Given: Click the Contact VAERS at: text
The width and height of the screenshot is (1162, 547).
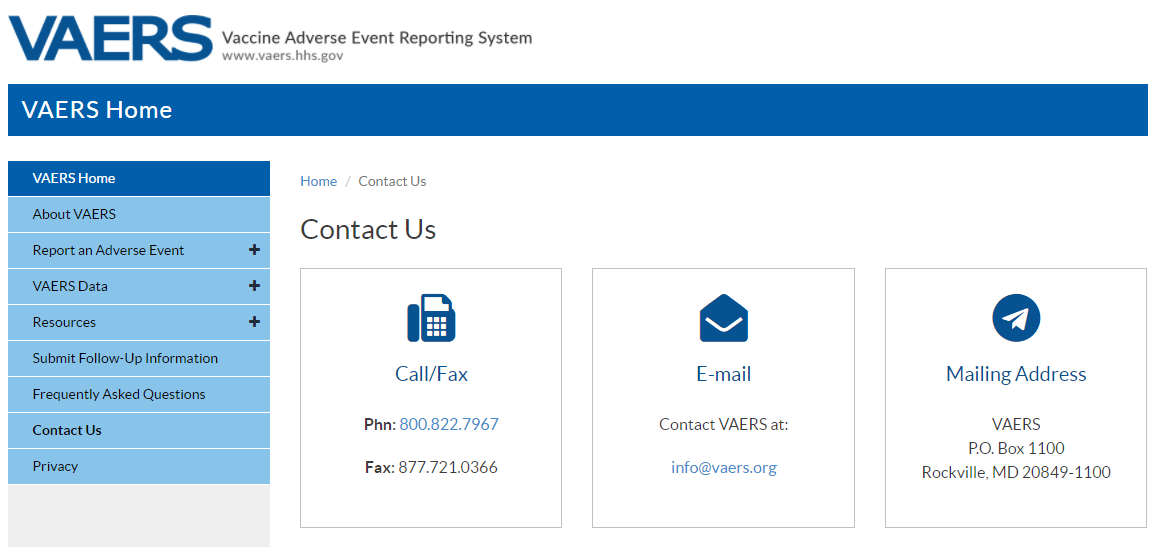Looking at the screenshot, I should pyautogui.click(x=723, y=425).
